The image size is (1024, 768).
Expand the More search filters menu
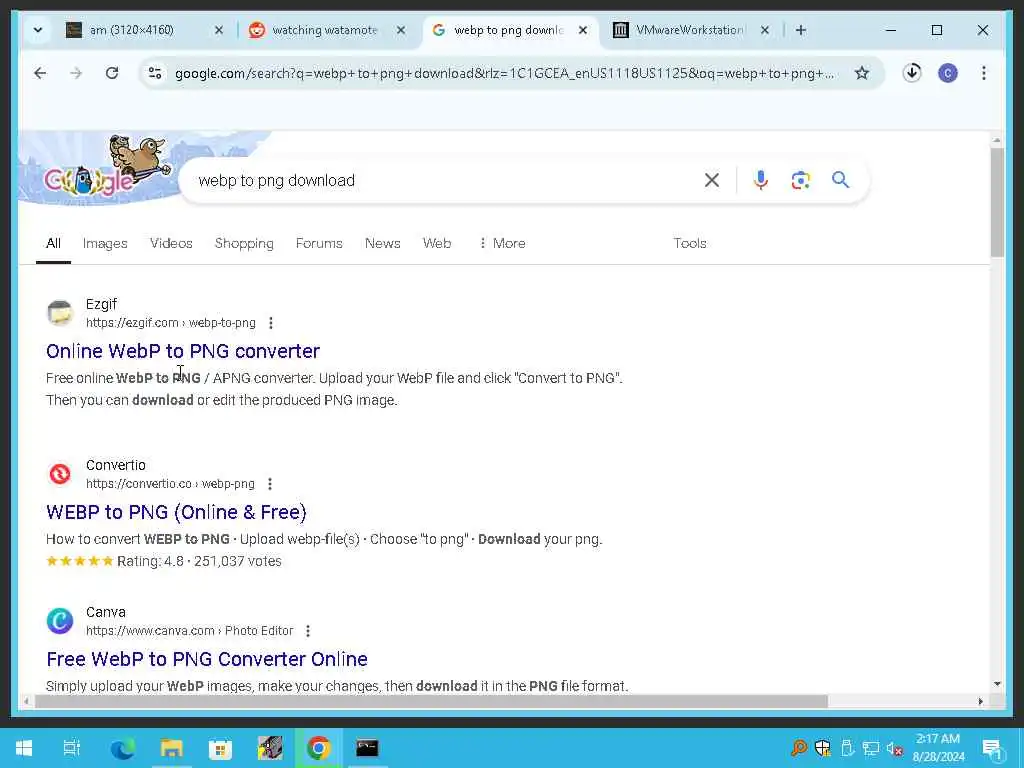pyautogui.click(x=502, y=243)
